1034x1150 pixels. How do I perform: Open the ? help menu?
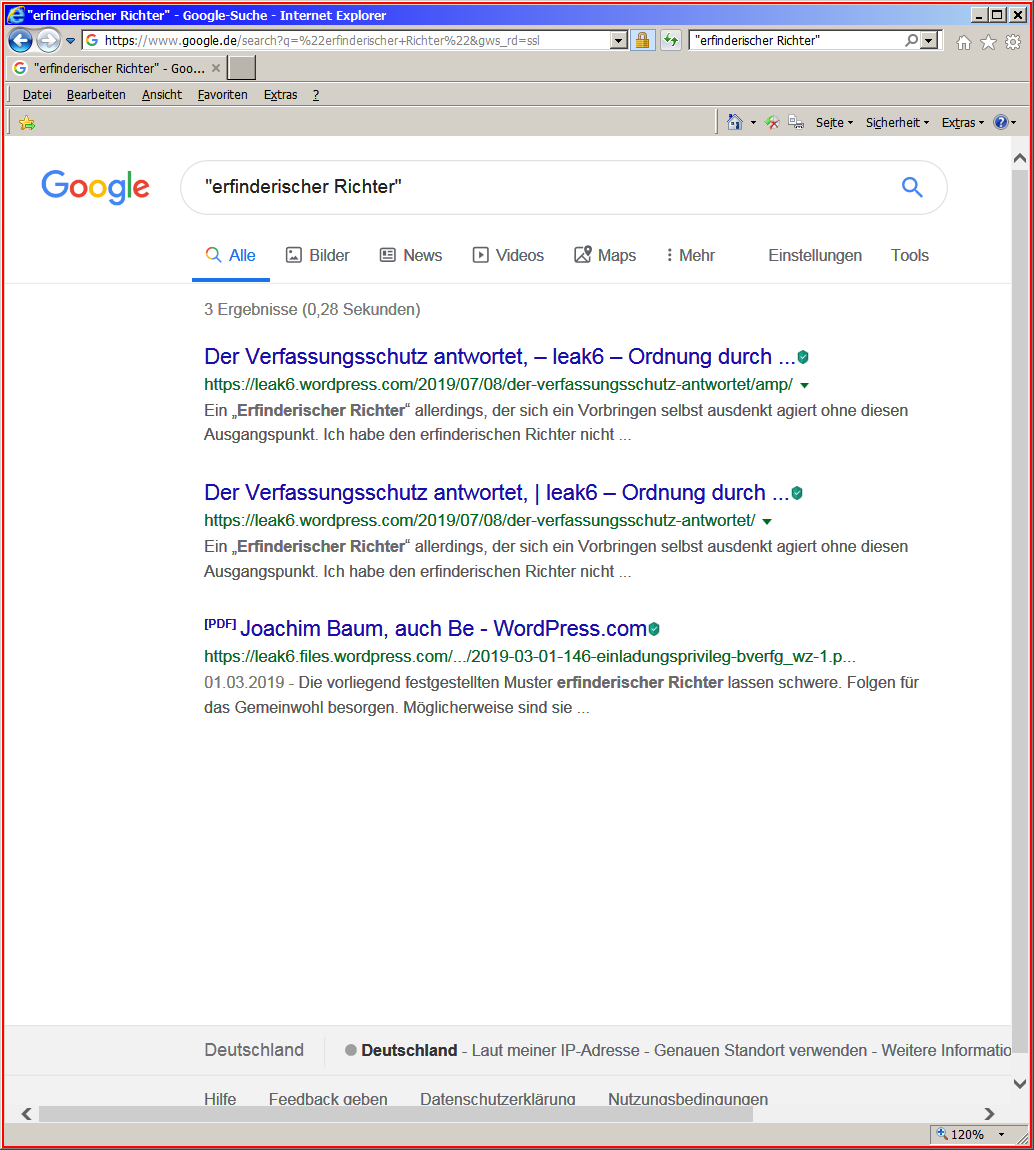pyautogui.click(x=316, y=95)
